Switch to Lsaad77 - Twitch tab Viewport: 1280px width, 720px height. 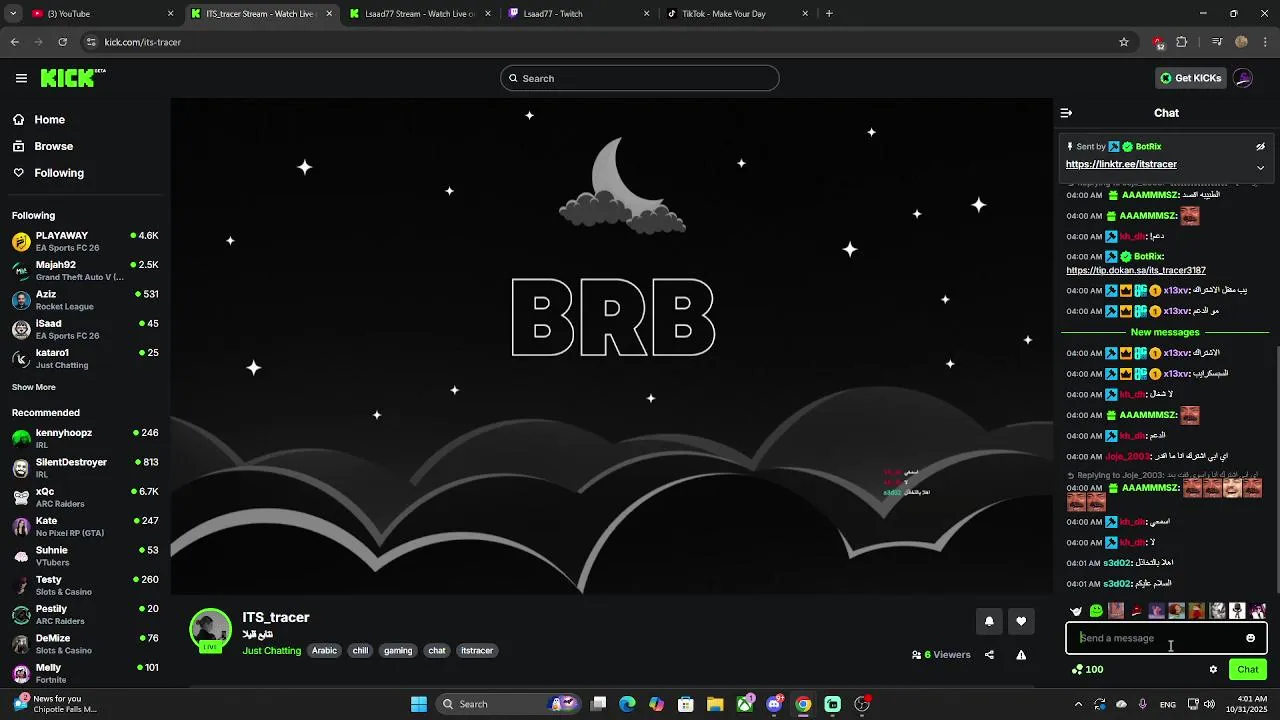point(578,14)
